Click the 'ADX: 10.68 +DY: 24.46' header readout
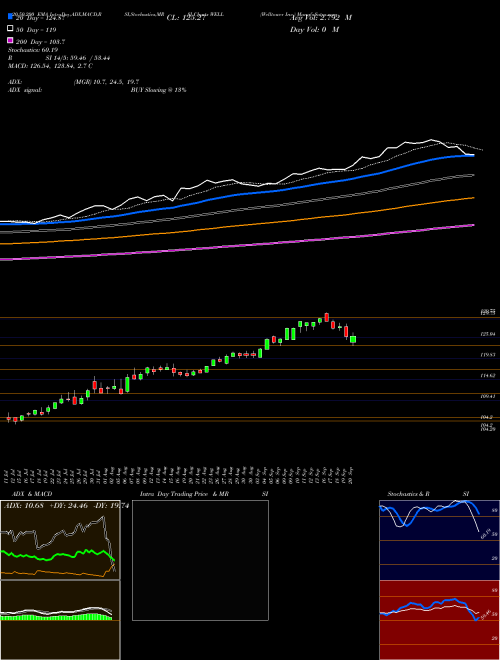 [46, 506]
